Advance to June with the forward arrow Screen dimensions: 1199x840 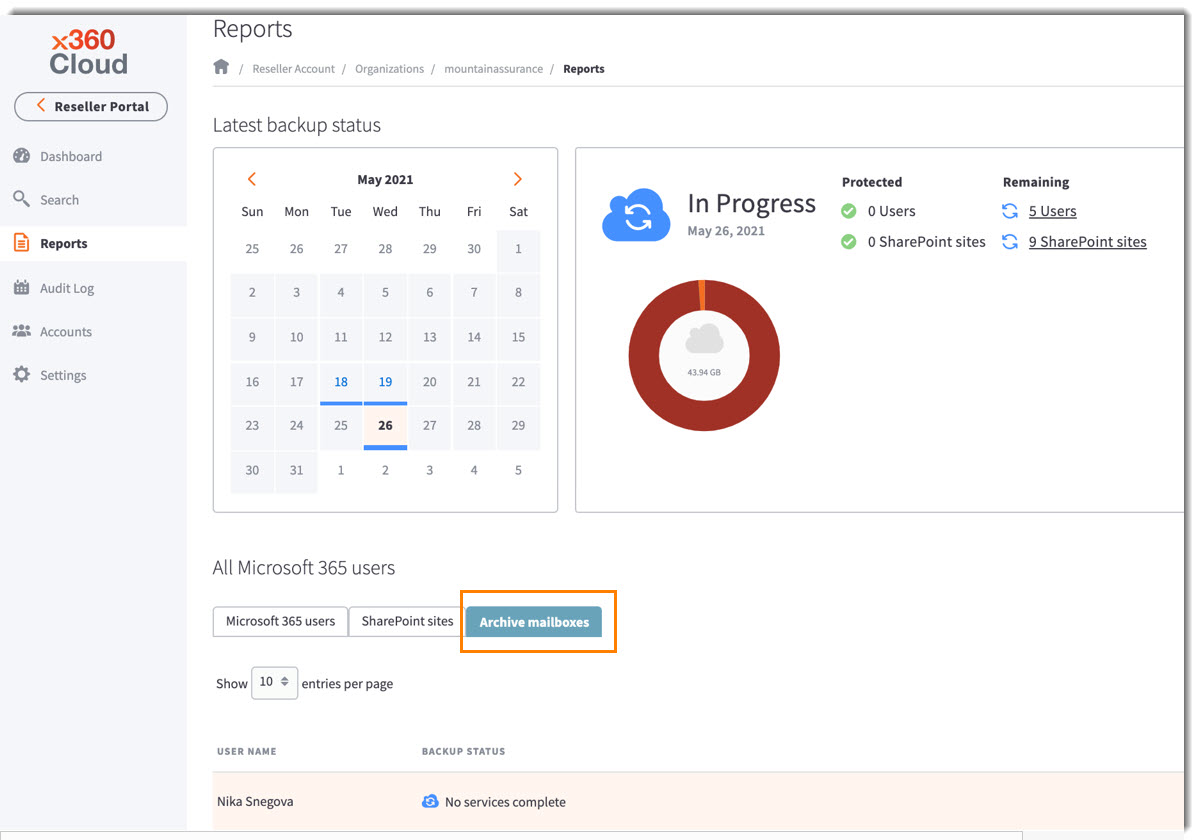[518, 178]
